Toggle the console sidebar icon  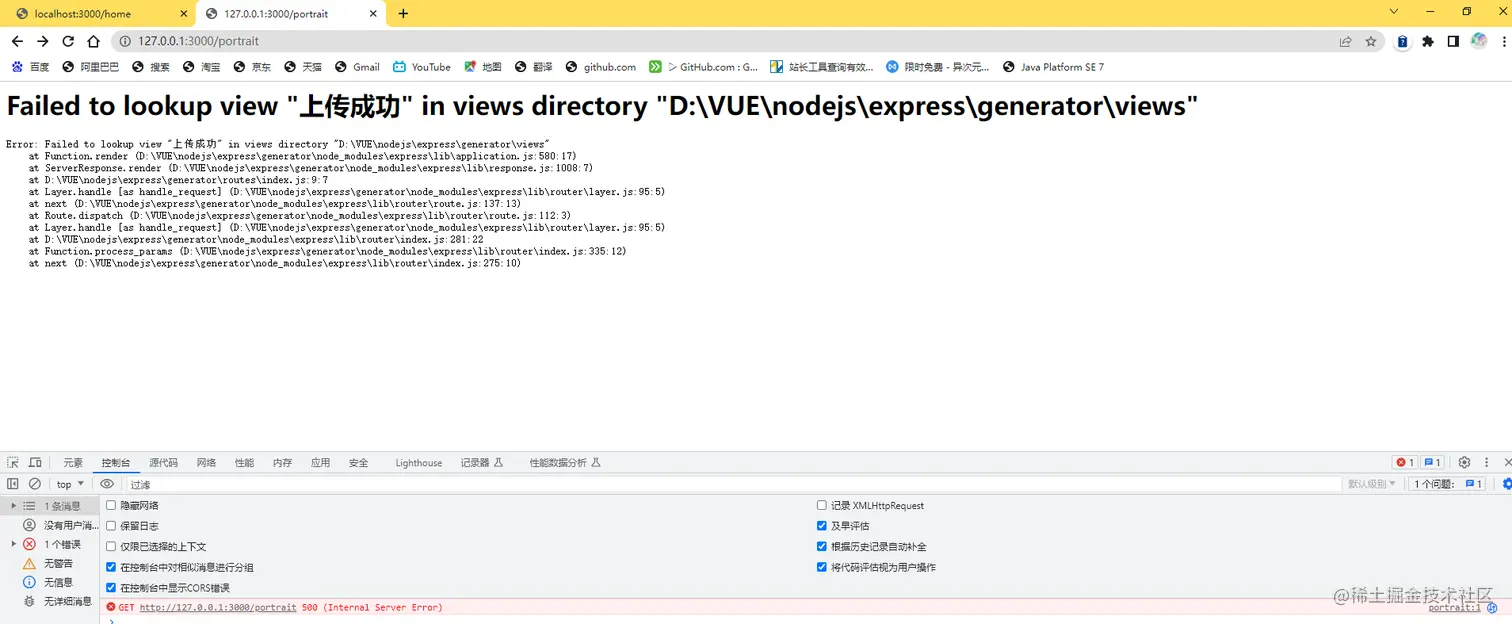click(13, 484)
